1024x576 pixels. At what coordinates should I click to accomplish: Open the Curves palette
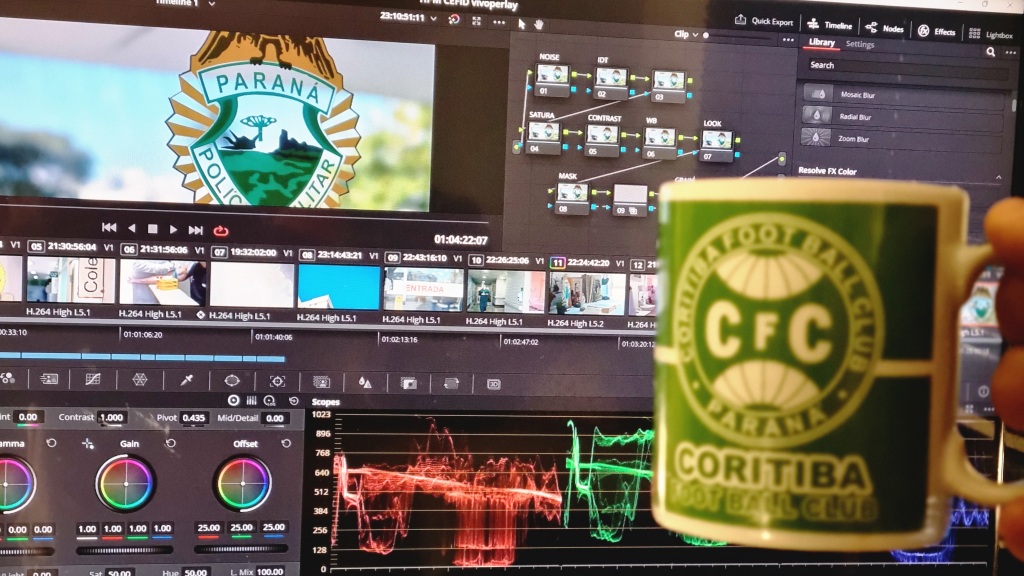(x=93, y=380)
